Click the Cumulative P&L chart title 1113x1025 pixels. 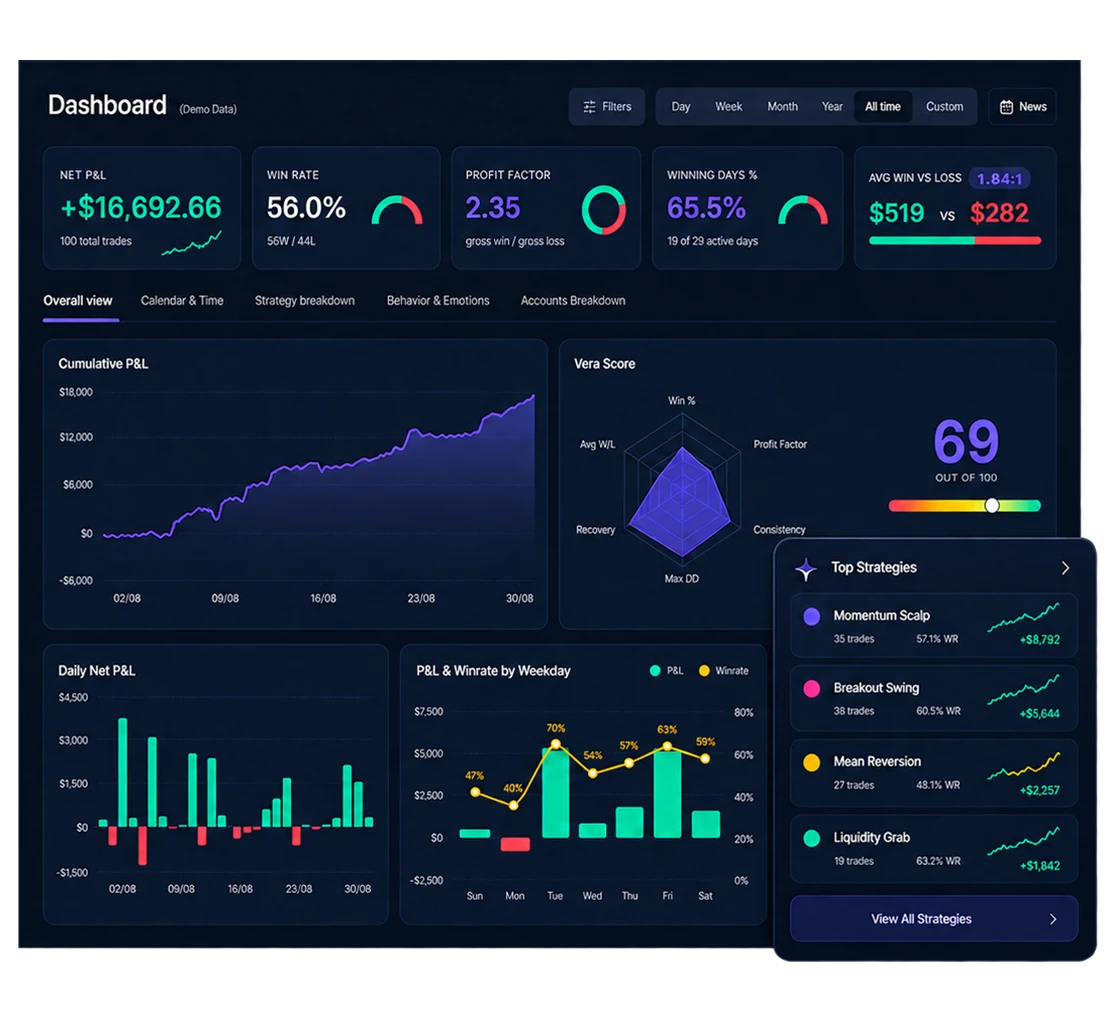tap(103, 363)
